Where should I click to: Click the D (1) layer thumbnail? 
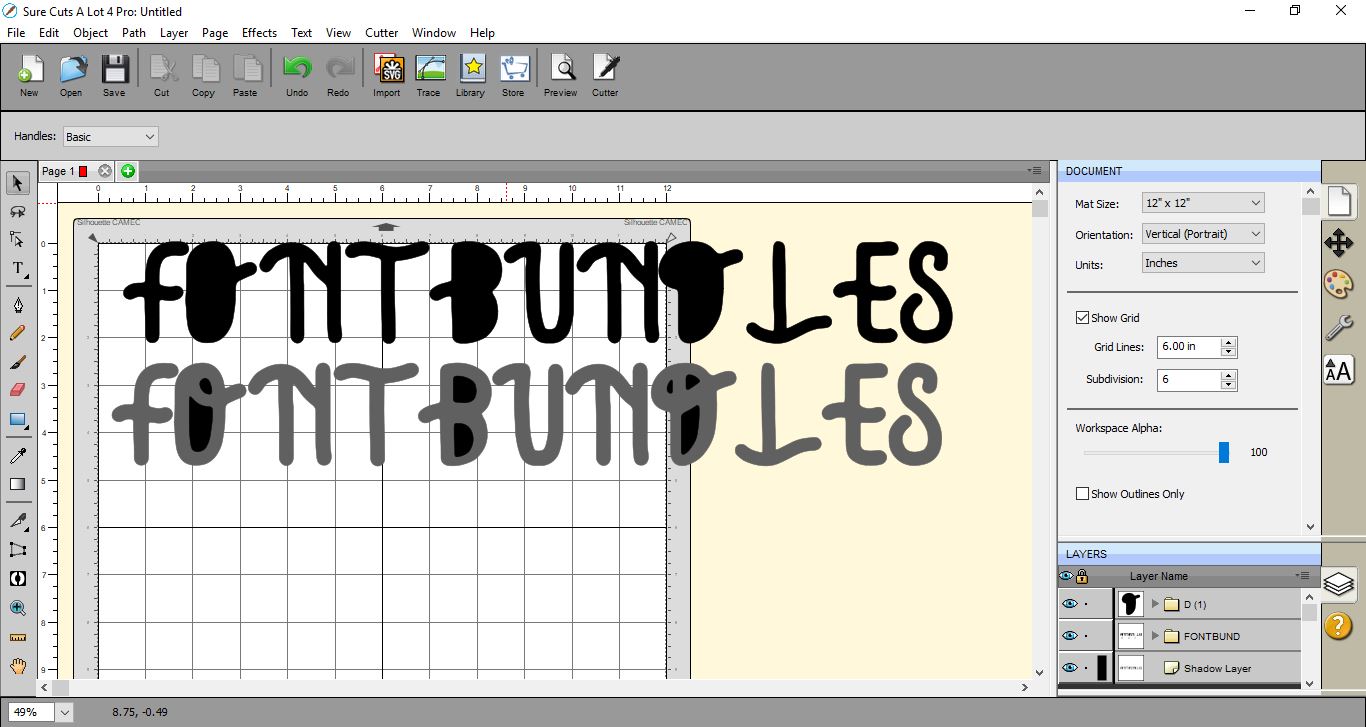[1131, 603]
